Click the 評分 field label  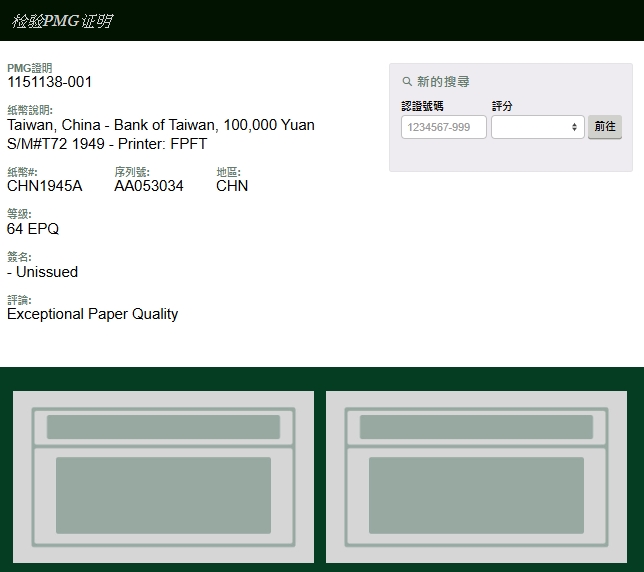[x=502, y=106]
